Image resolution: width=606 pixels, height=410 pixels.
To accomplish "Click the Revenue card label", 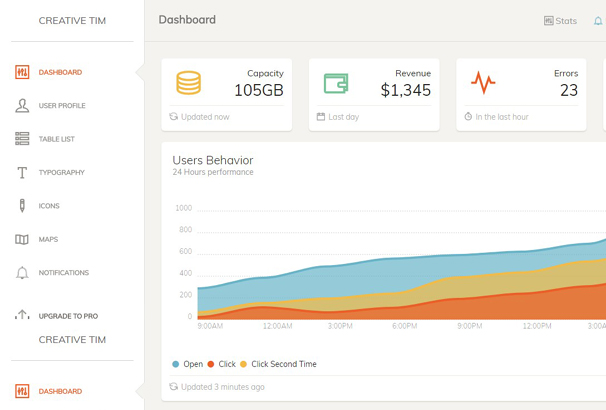I will coord(413,73).
